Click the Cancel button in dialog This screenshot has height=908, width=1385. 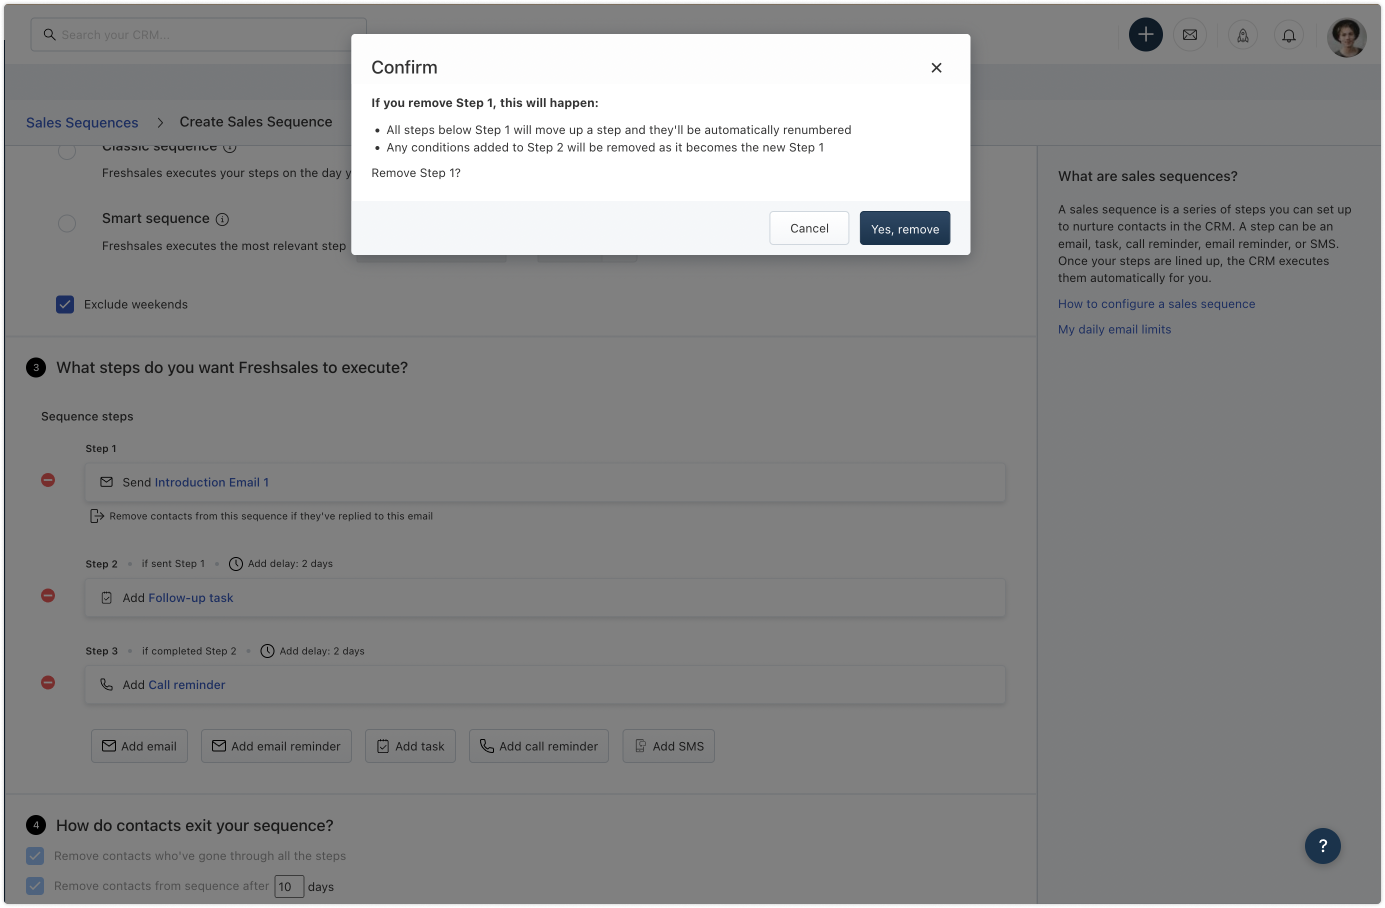point(809,228)
